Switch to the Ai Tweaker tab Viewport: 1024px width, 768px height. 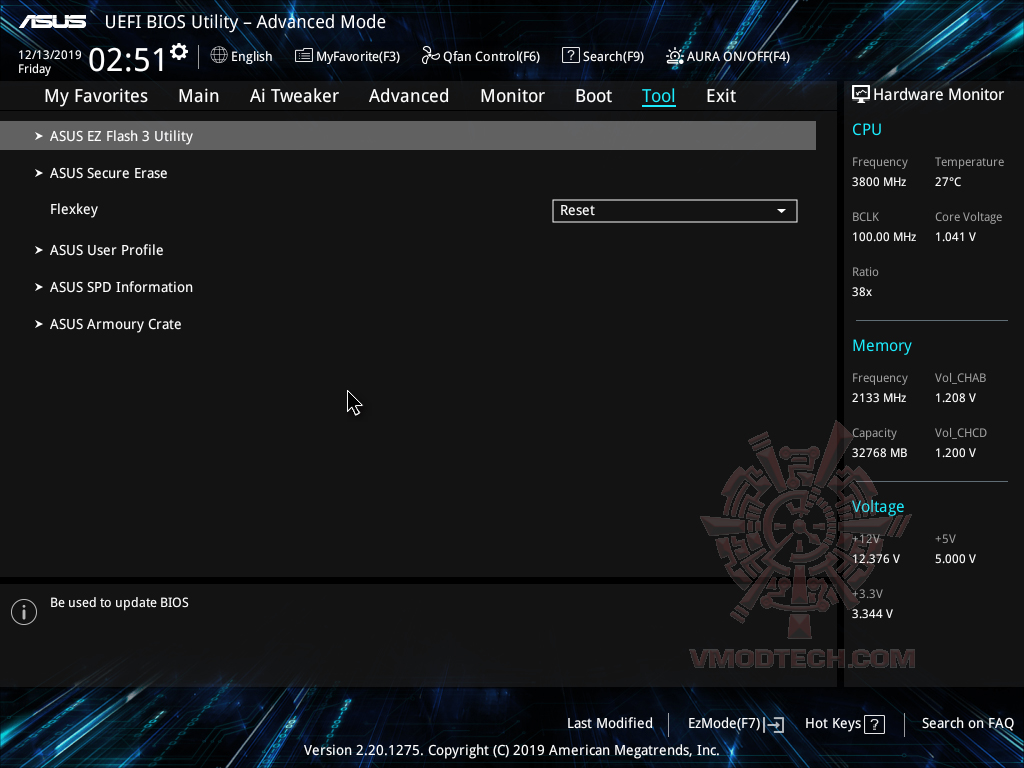click(x=294, y=95)
